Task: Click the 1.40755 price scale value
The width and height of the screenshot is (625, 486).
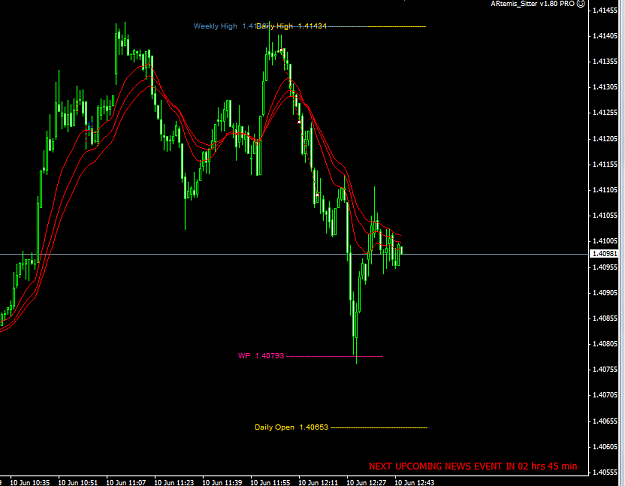Action: click(605, 369)
